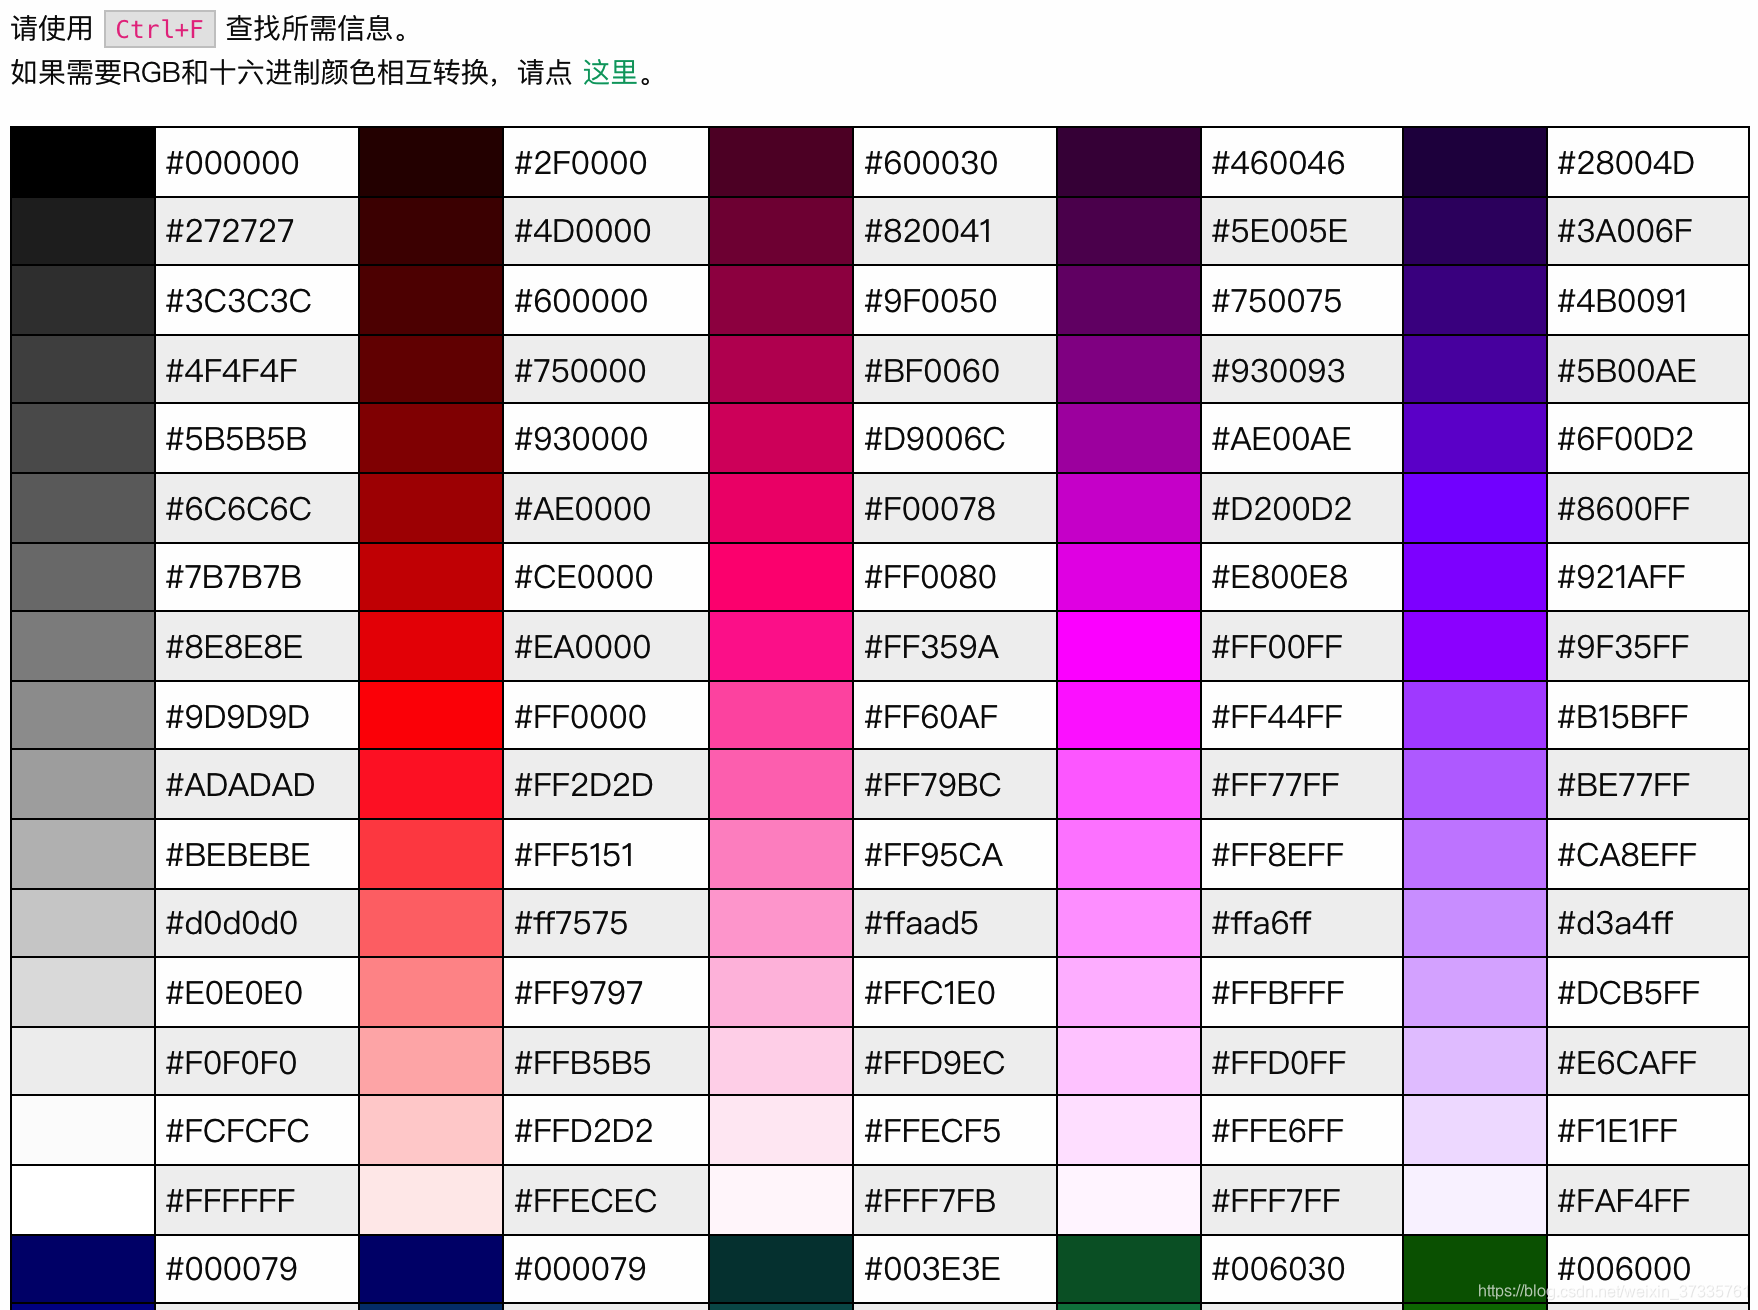Screen dimensions: 1758x1310
Task: Click the #28004D hex code text
Action: click(1626, 163)
